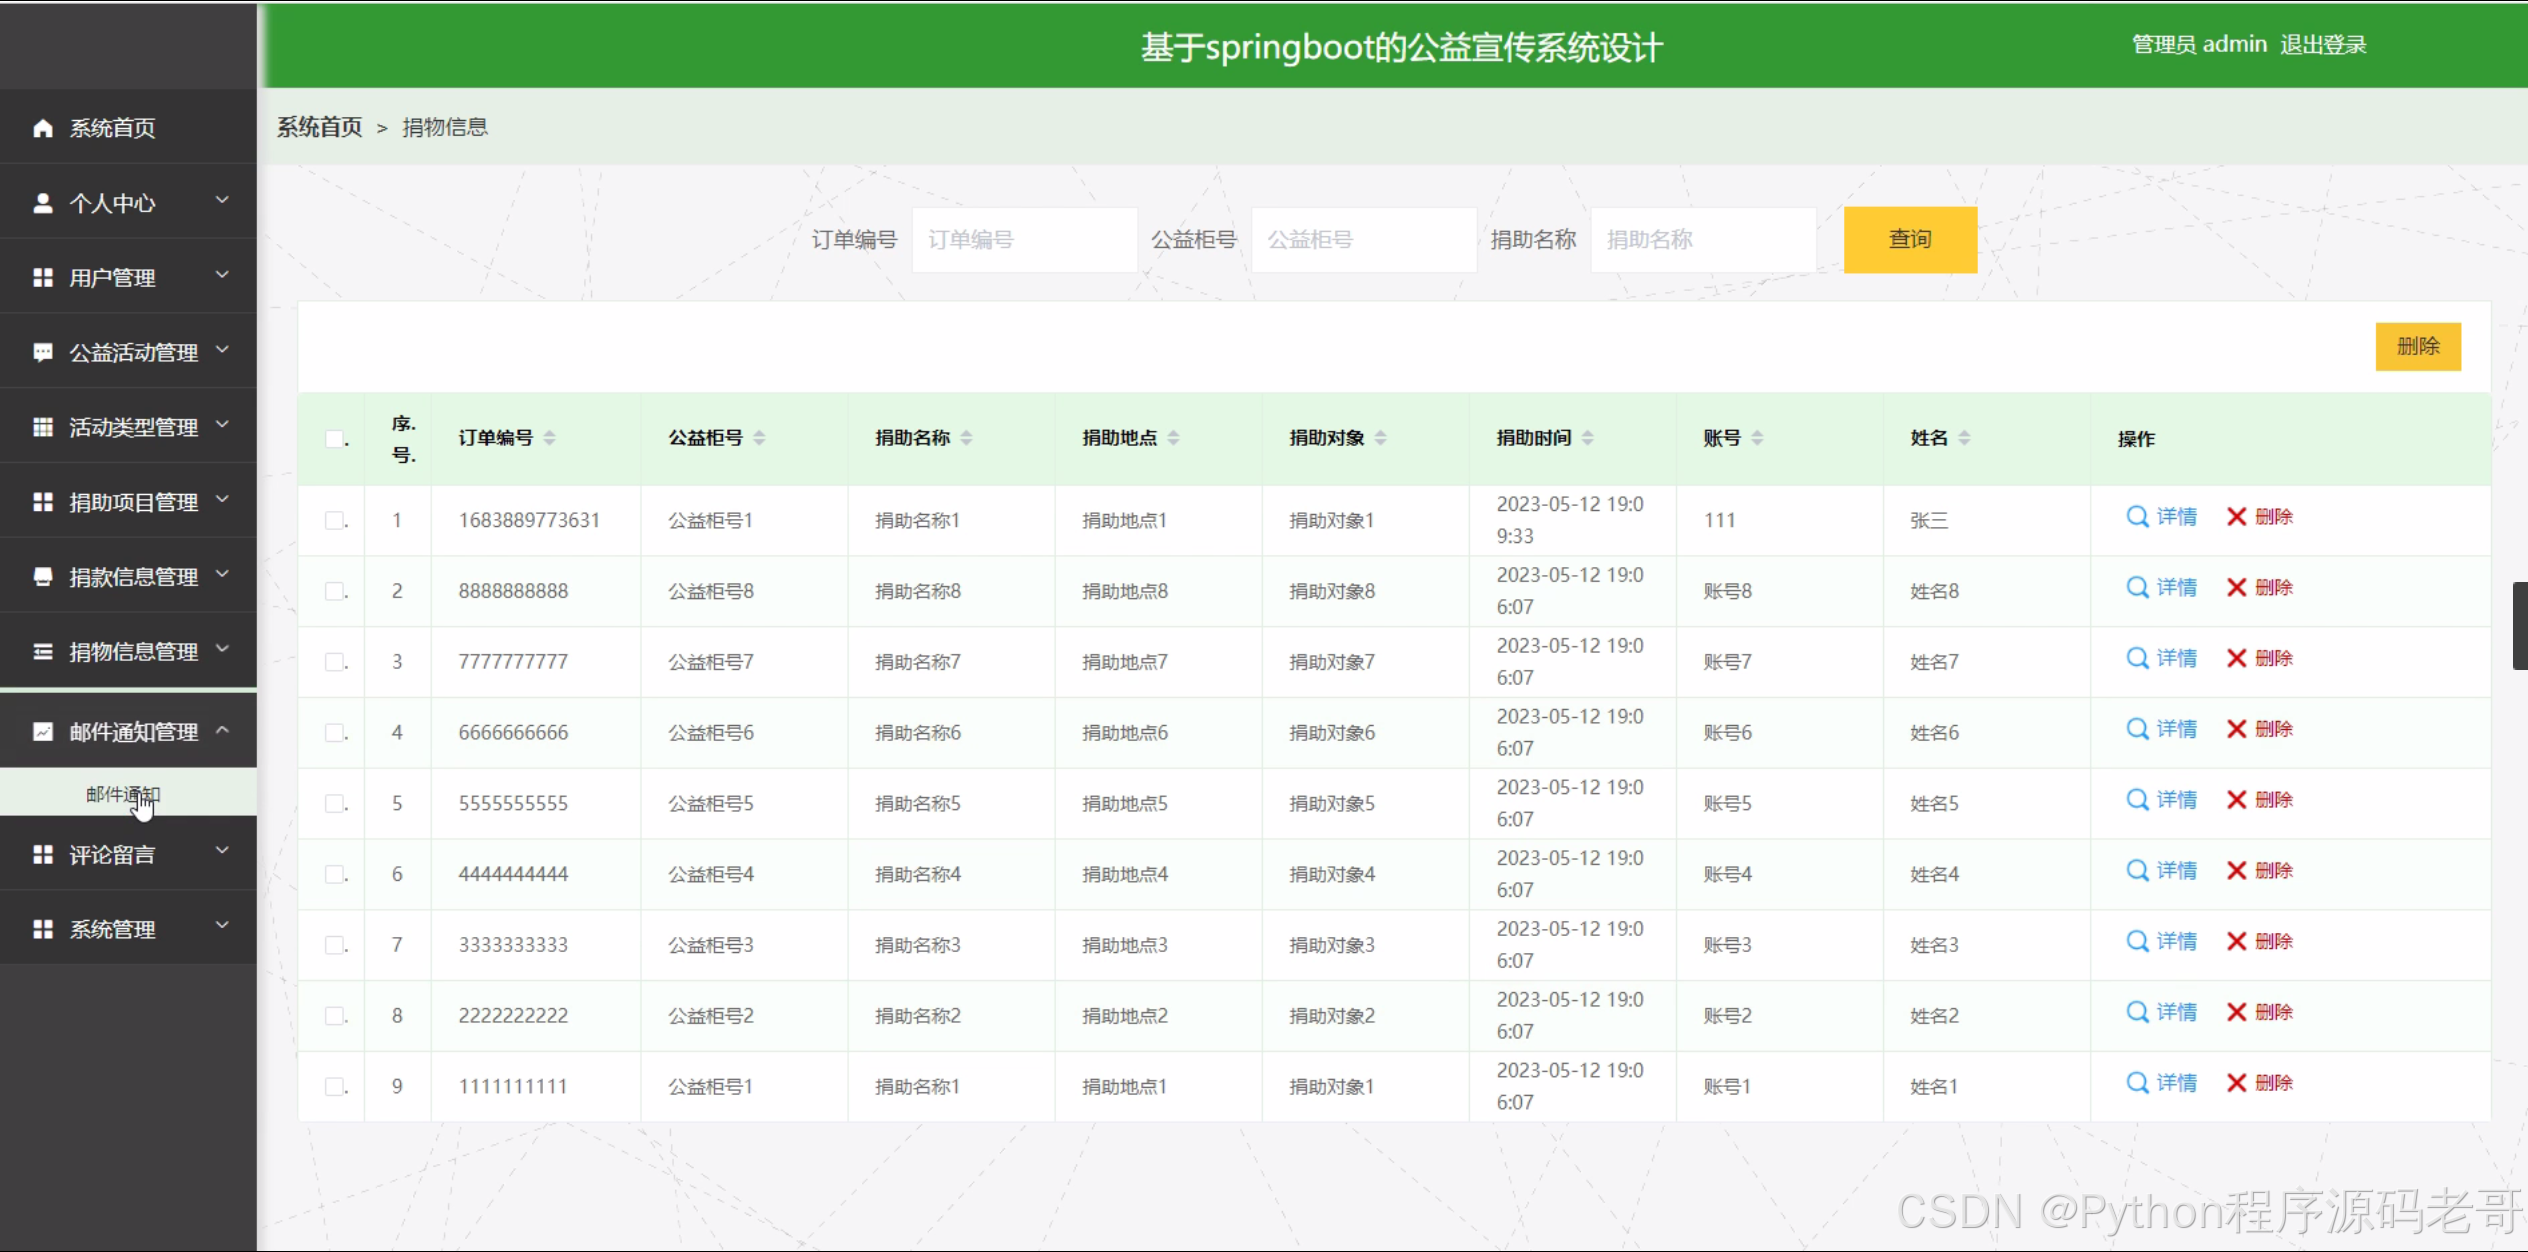Click the yellow 查询 search button

(x=1909, y=240)
